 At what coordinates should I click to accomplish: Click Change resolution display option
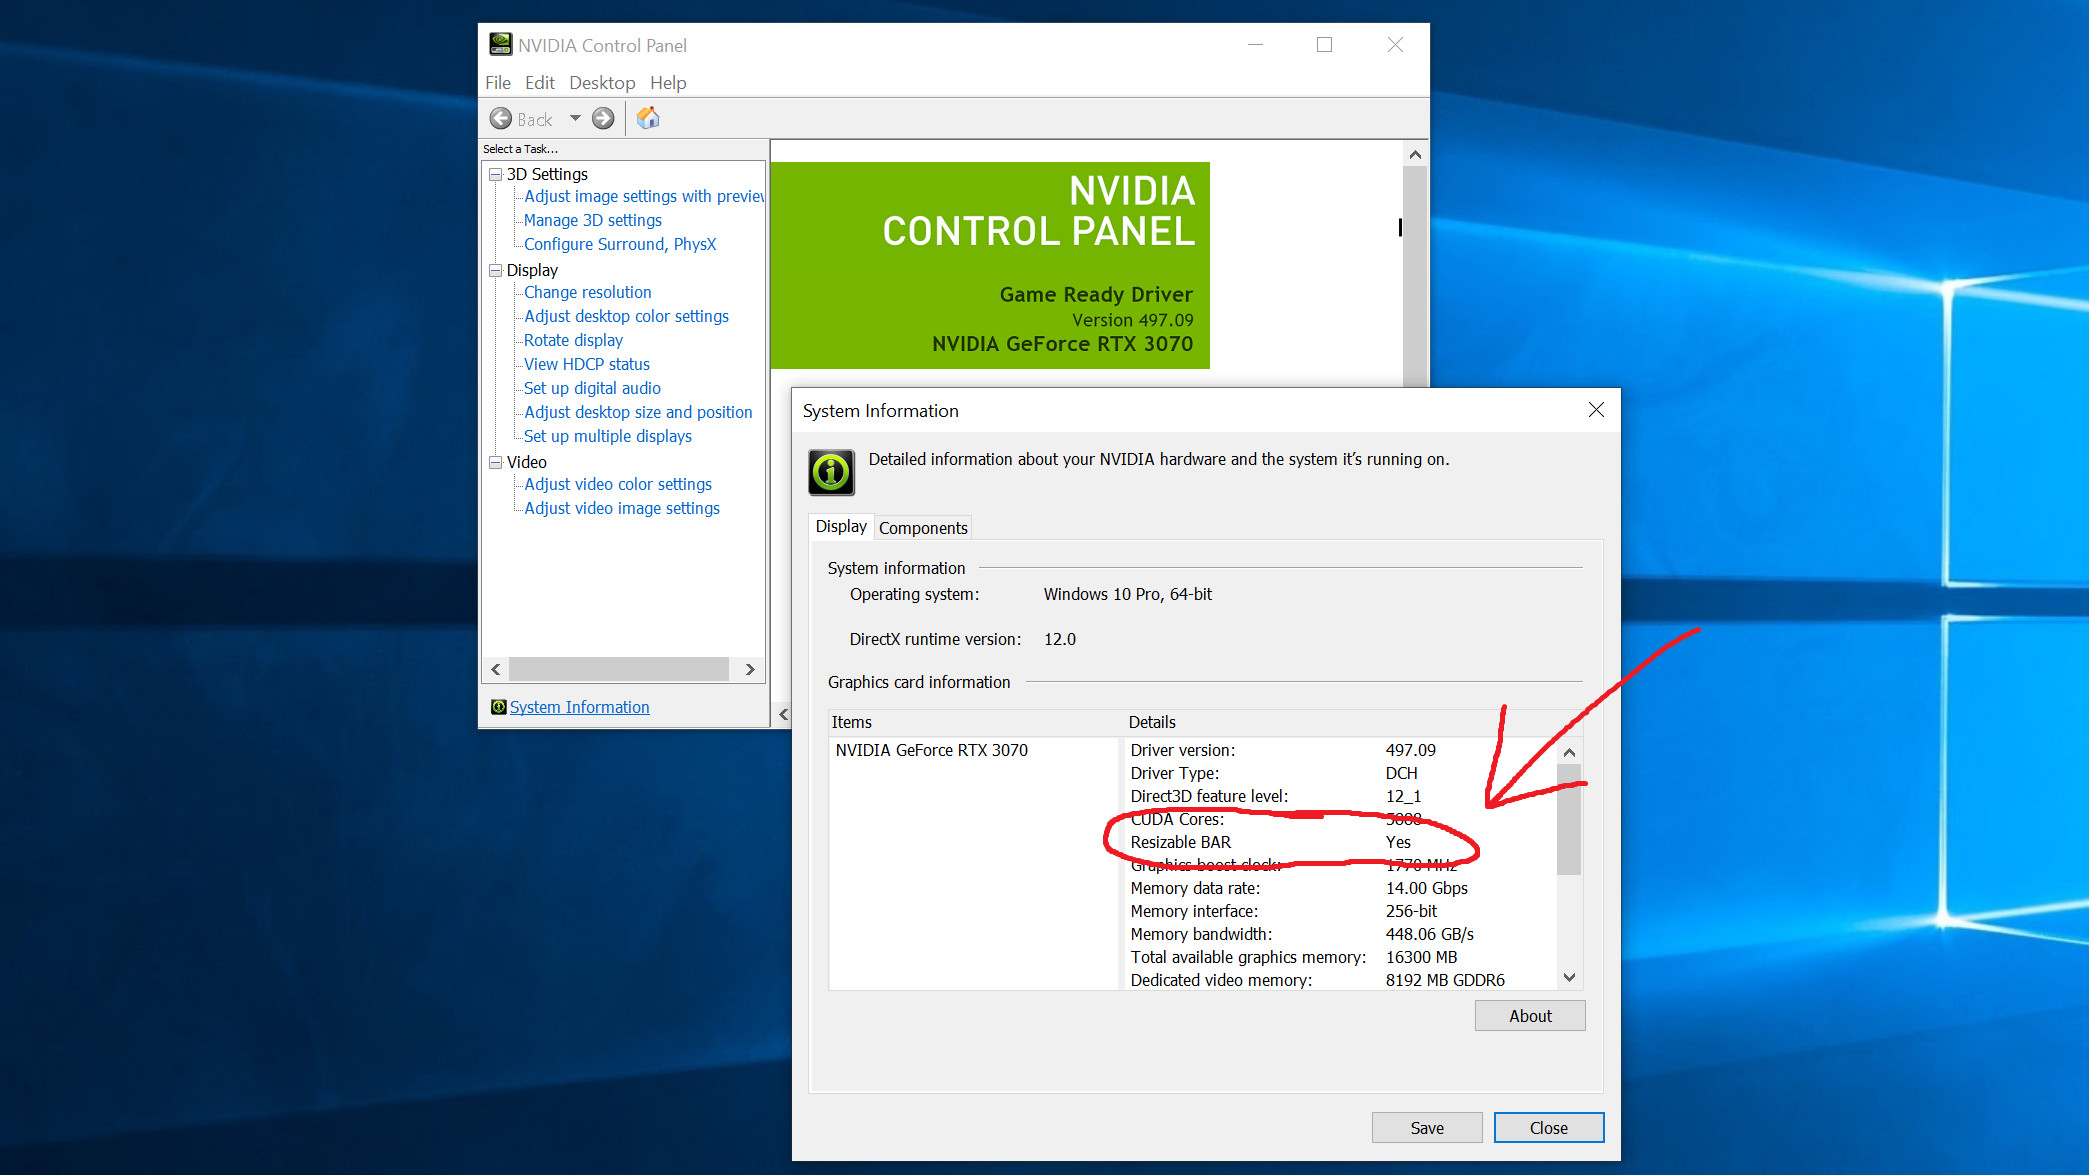click(x=585, y=291)
